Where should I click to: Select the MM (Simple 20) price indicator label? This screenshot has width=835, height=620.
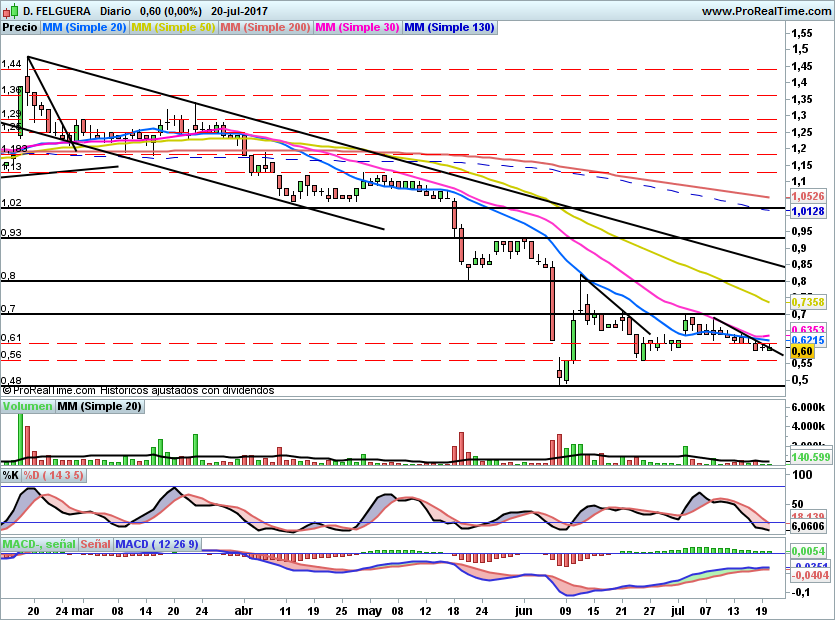click(84, 28)
